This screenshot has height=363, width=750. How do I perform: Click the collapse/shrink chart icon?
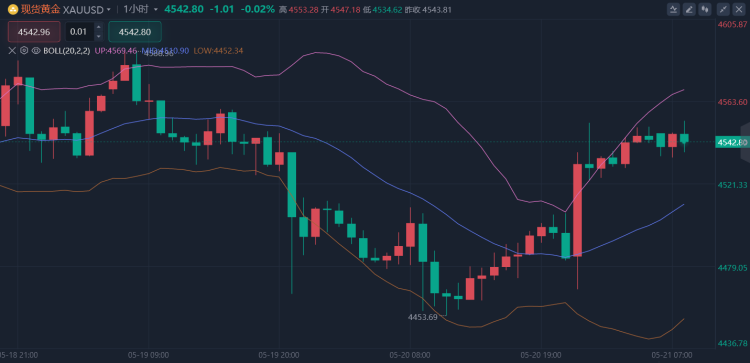723,9
